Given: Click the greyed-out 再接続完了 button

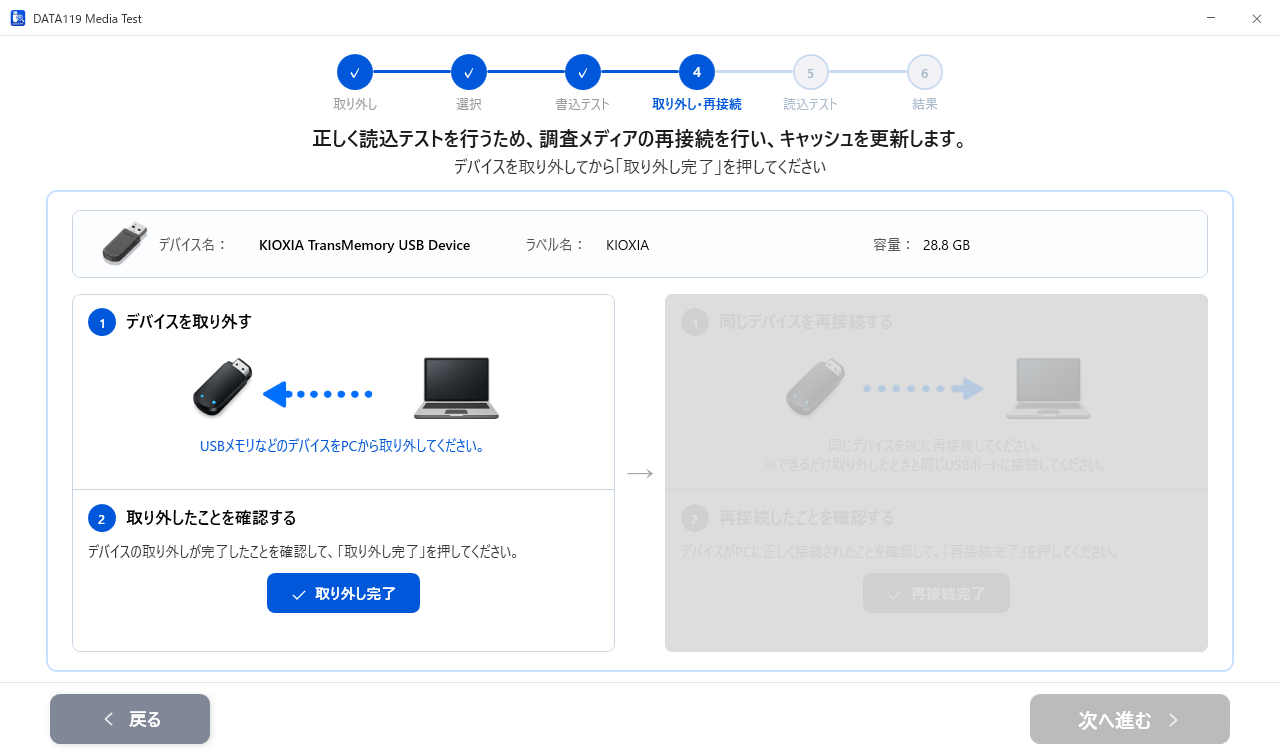Looking at the screenshot, I should tap(936, 593).
